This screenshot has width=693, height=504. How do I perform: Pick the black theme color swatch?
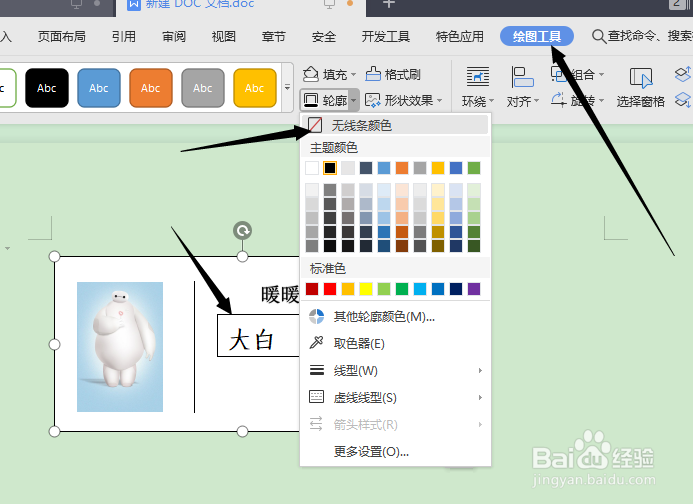click(330, 168)
